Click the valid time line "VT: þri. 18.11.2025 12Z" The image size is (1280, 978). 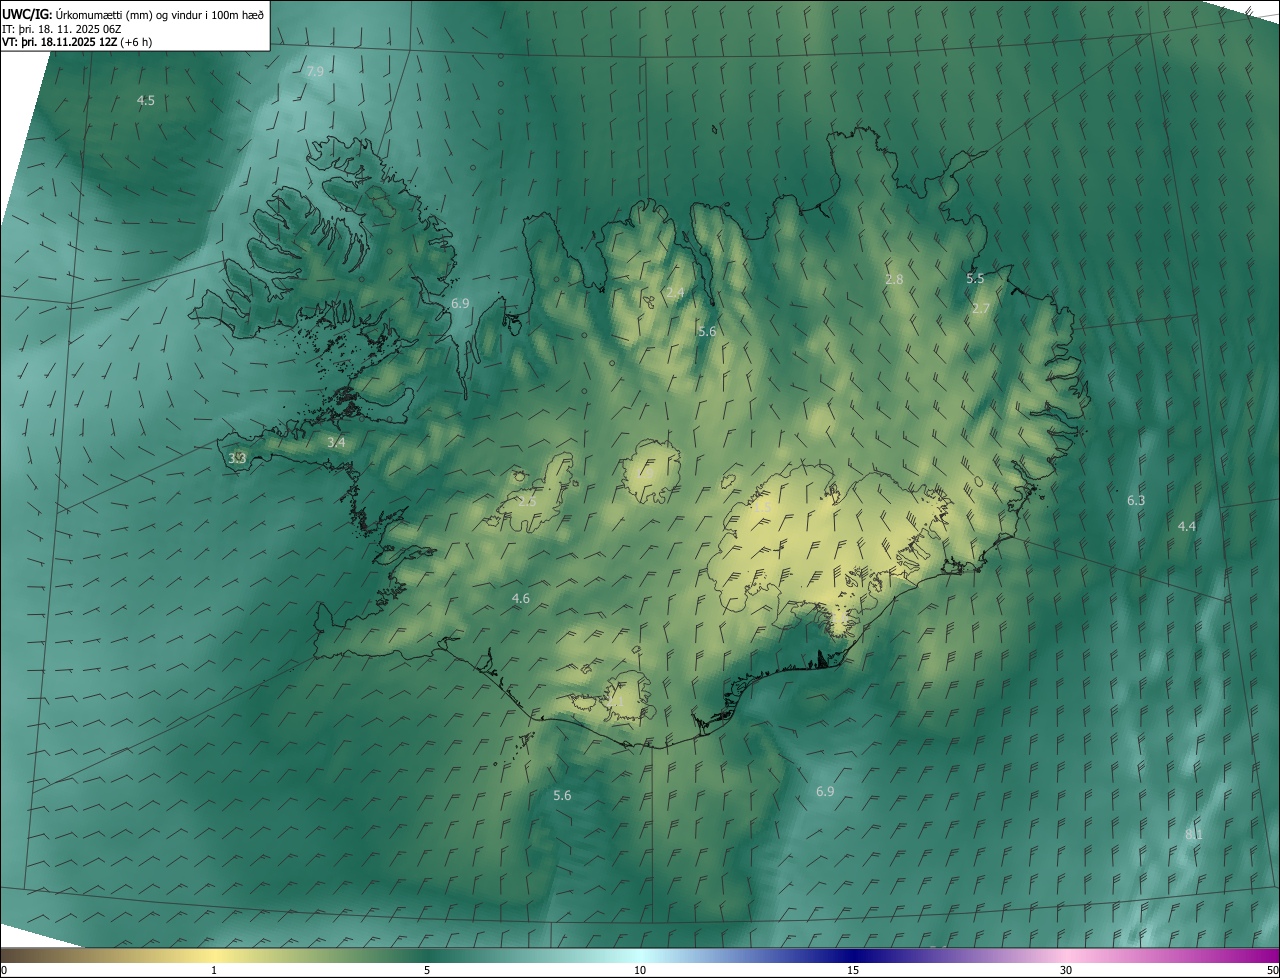click(59, 42)
